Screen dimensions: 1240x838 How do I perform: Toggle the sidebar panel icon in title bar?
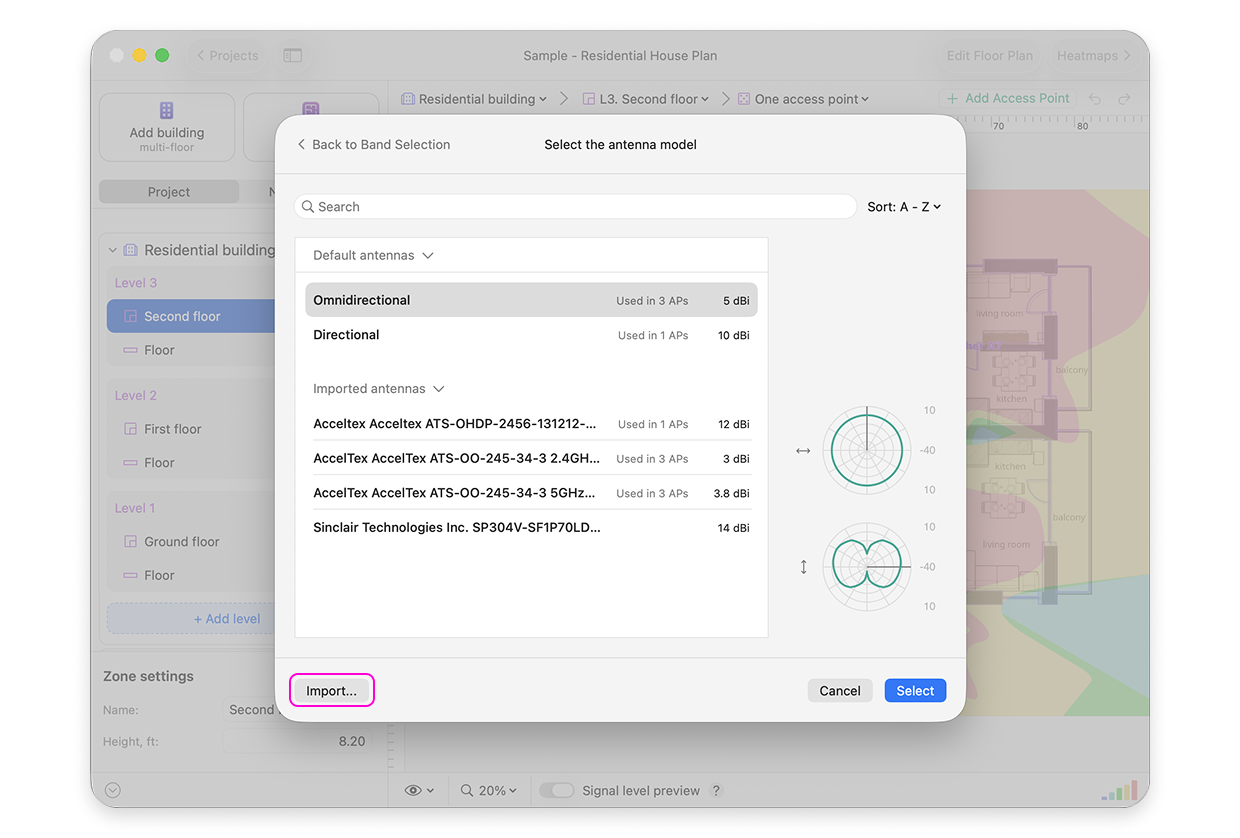pos(292,56)
